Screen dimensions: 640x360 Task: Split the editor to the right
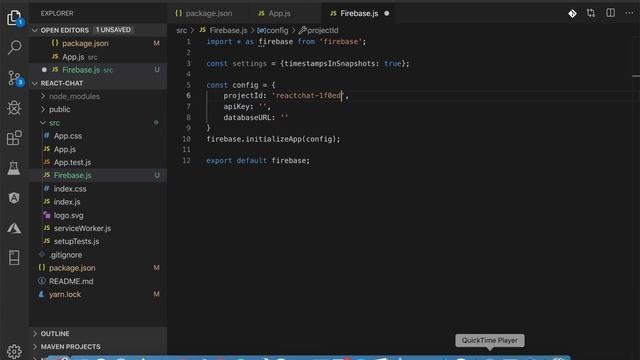point(611,13)
